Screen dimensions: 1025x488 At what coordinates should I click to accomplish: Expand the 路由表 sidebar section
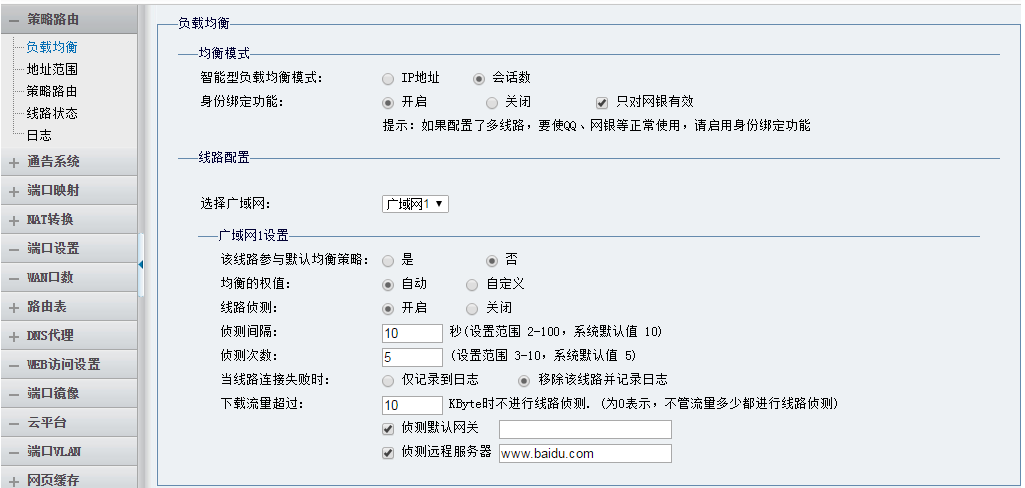click(69, 306)
